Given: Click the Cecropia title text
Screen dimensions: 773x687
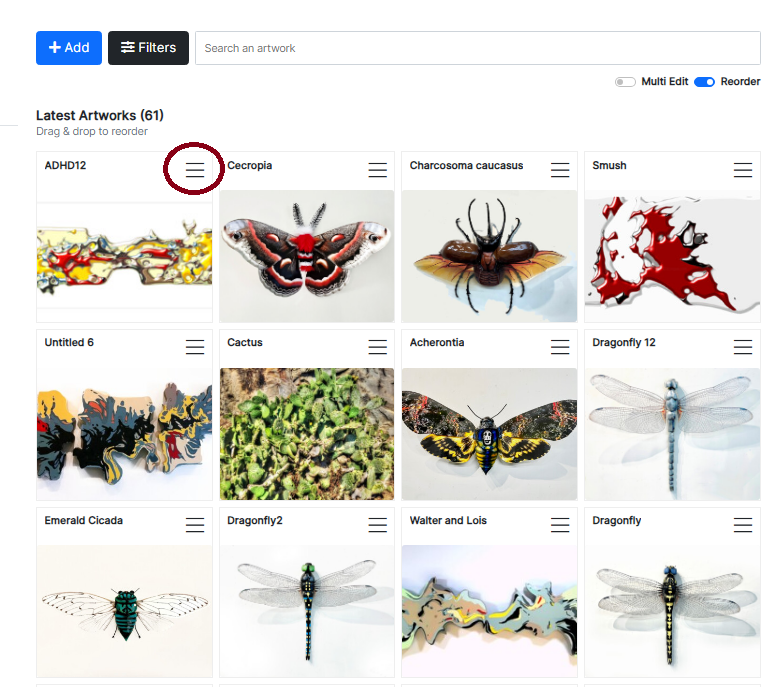Looking at the screenshot, I should click(249, 166).
